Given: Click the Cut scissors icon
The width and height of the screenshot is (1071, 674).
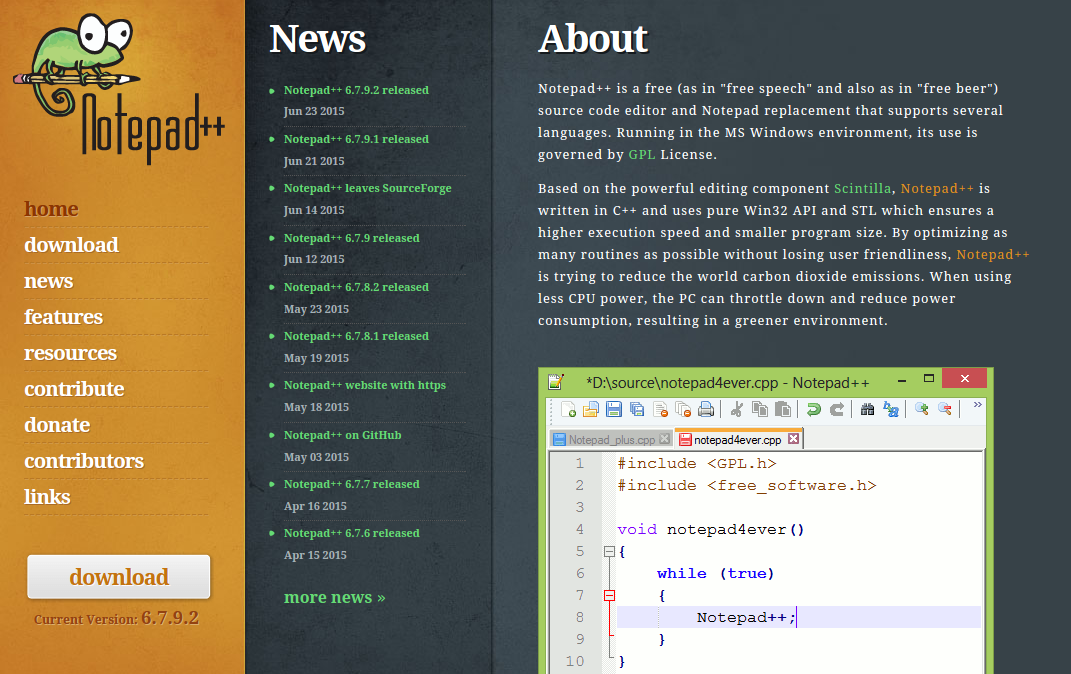Looking at the screenshot, I should point(736,409).
